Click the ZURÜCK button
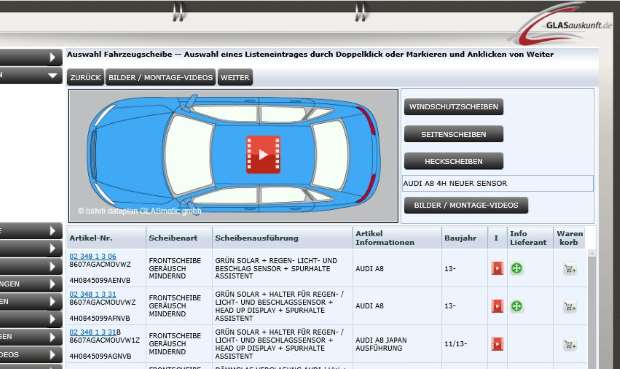Viewport: 620px width, 369px height. [x=85, y=78]
